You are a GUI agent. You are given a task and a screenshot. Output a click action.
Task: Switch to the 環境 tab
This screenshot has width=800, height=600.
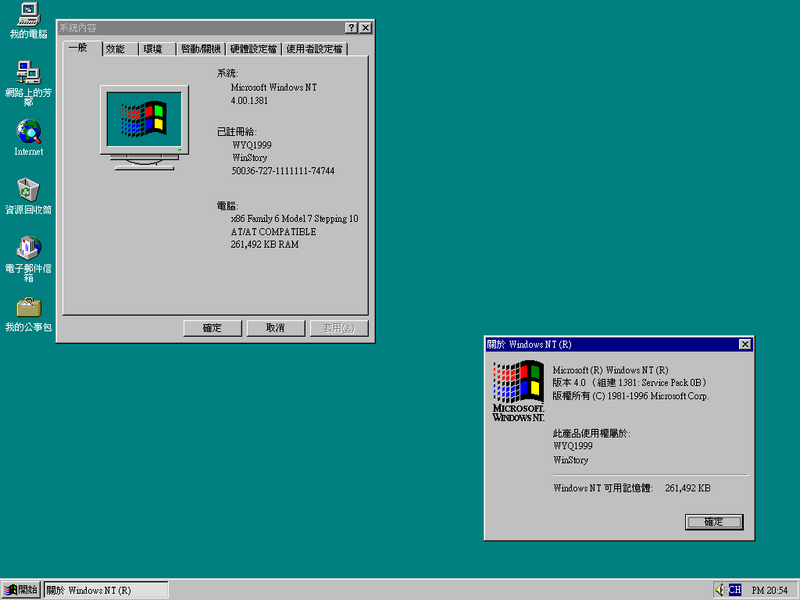pos(158,49)
